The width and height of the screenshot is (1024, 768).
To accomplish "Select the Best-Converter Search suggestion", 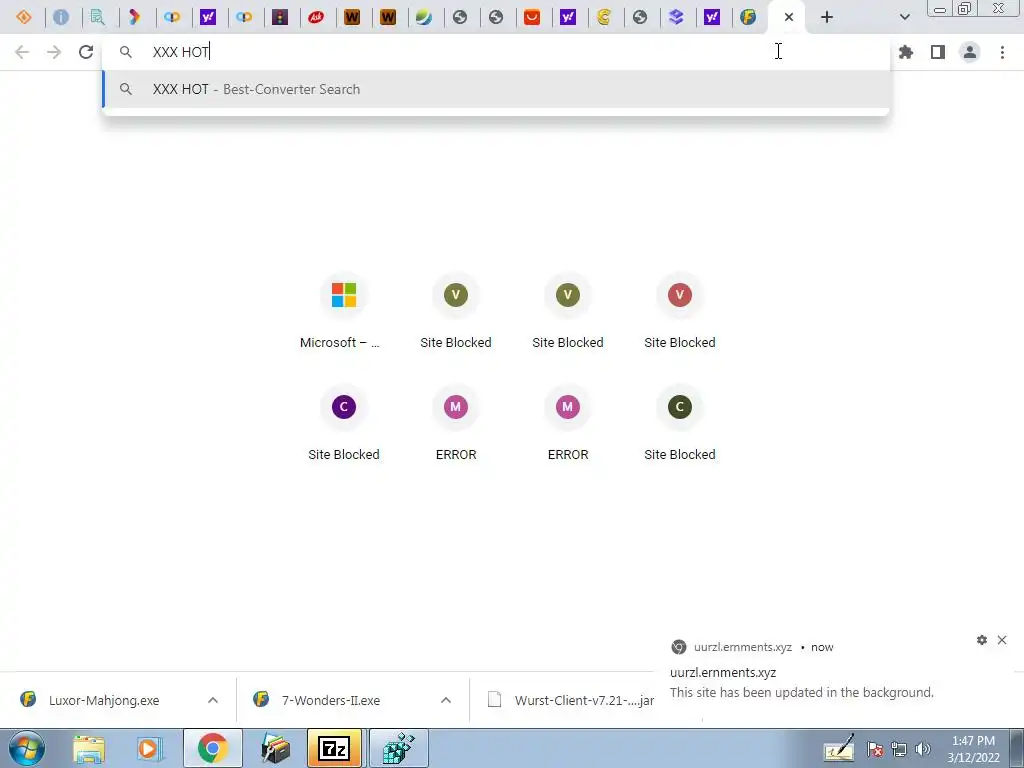I will 496,89.
